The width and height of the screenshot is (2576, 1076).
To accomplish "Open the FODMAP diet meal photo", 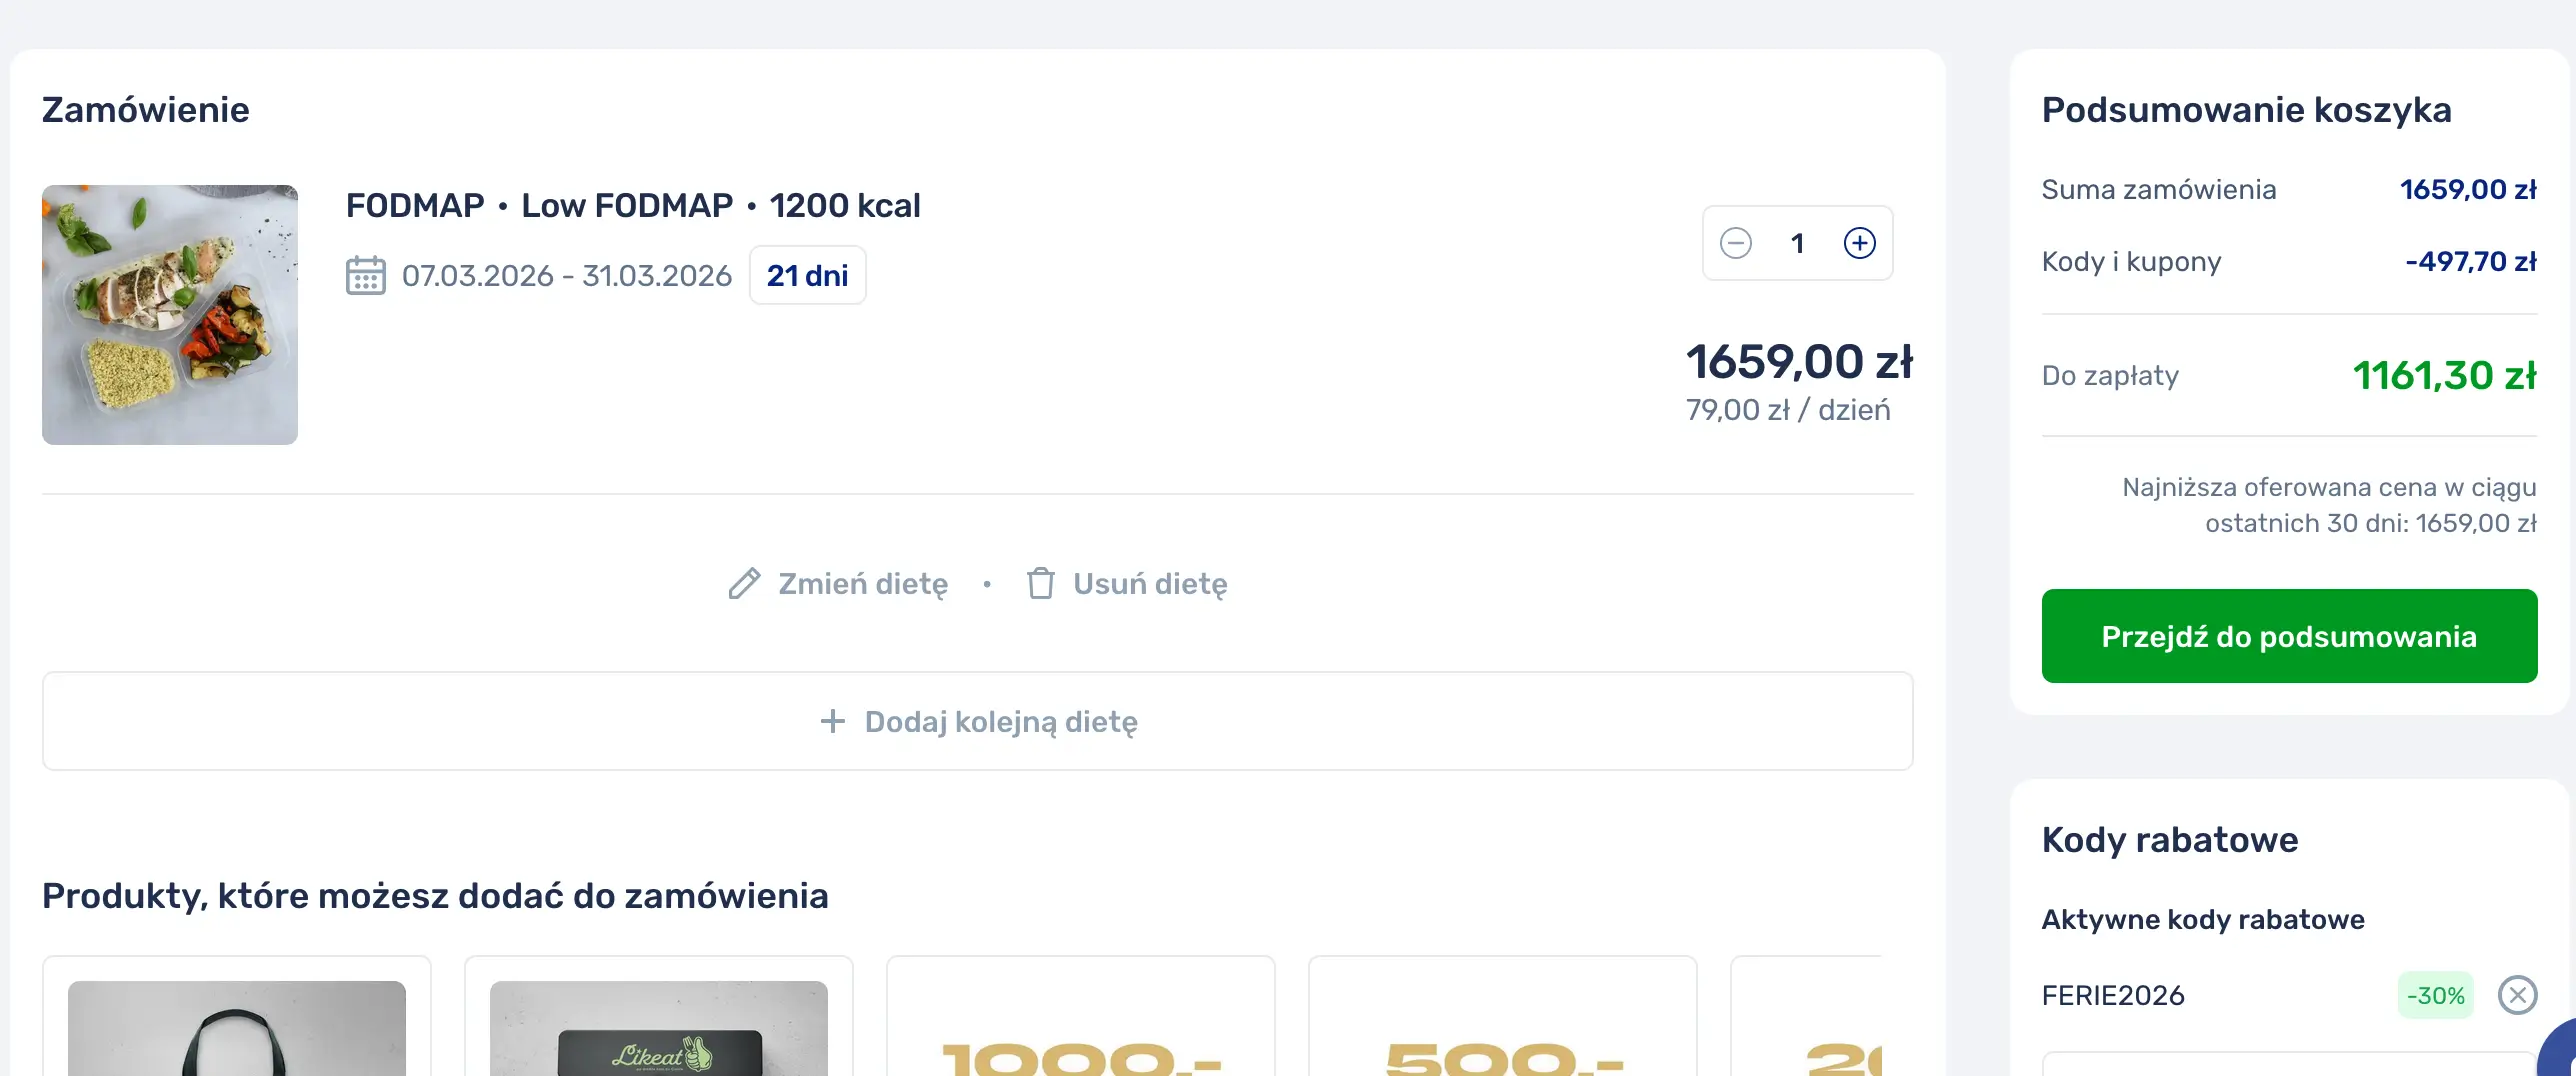I will coord(170,314).
